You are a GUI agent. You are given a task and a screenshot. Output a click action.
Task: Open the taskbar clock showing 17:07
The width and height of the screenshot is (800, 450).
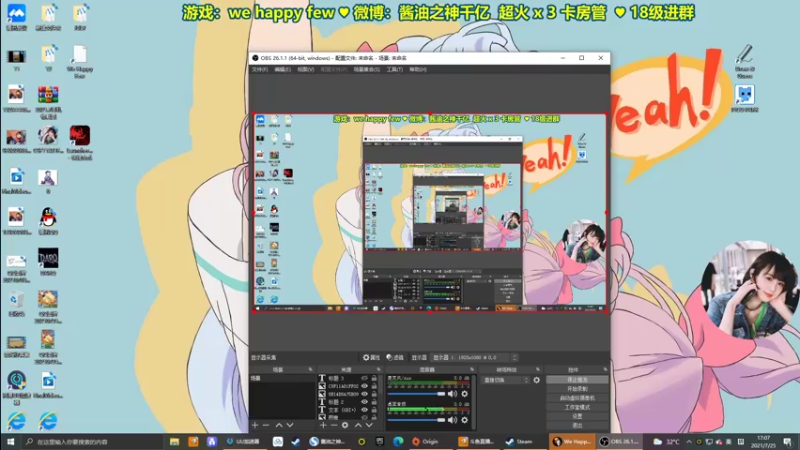(x=763, y=441)
